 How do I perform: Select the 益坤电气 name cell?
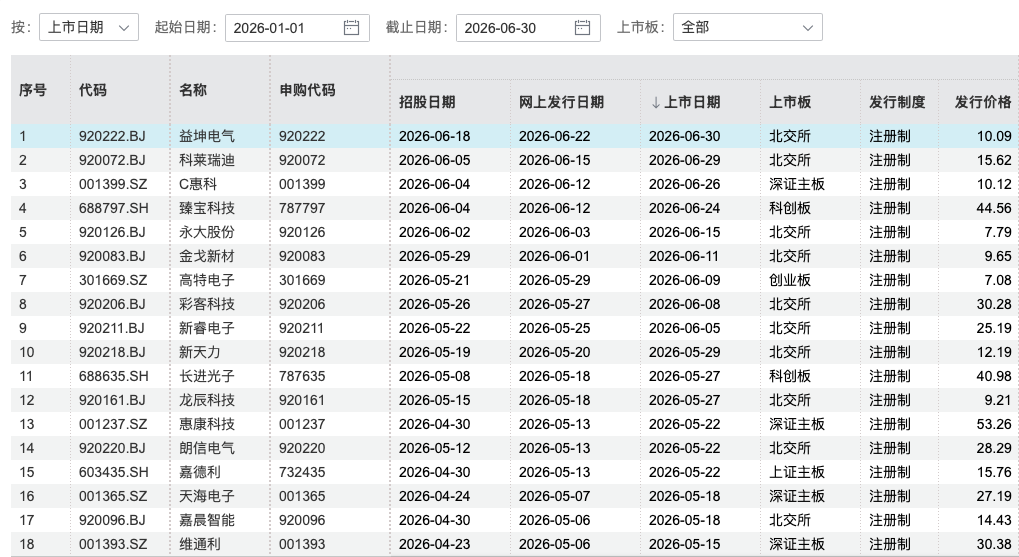207,136
